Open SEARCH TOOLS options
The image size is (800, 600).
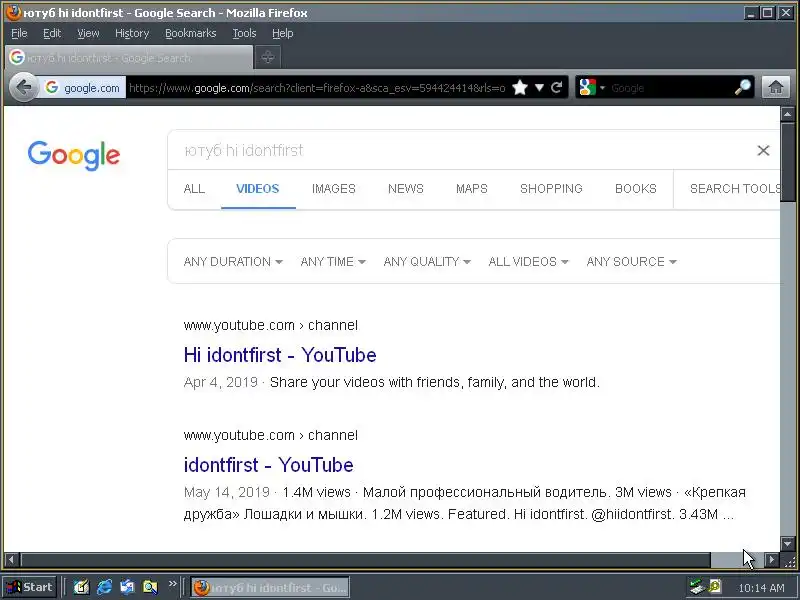pyautogui.click(x=735, y=189)
